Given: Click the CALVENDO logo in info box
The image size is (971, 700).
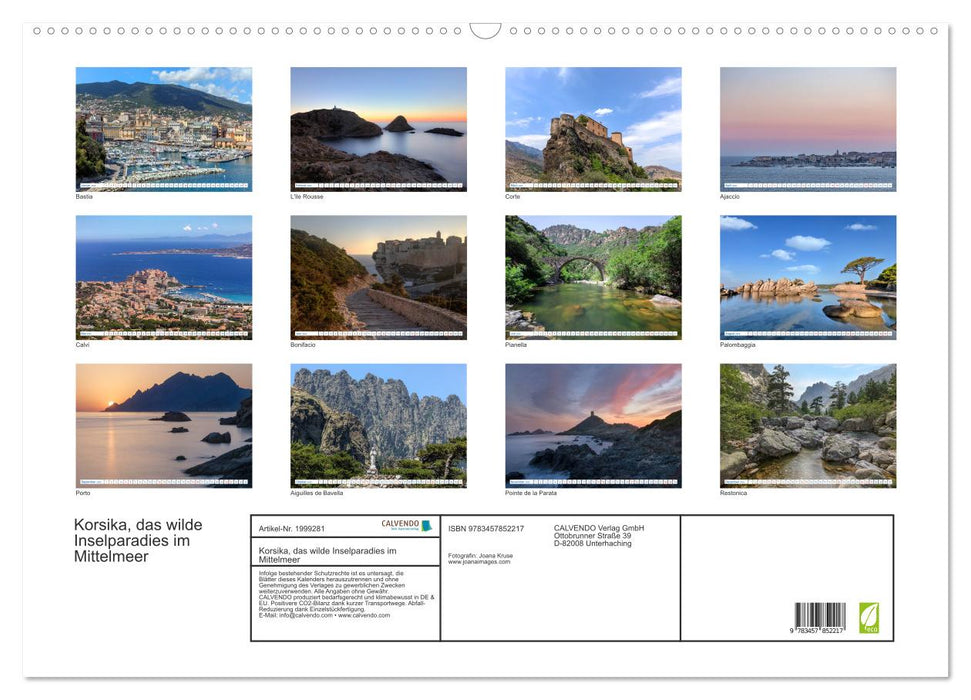Looking at the screenshot, I should click(x=406, y=525).
